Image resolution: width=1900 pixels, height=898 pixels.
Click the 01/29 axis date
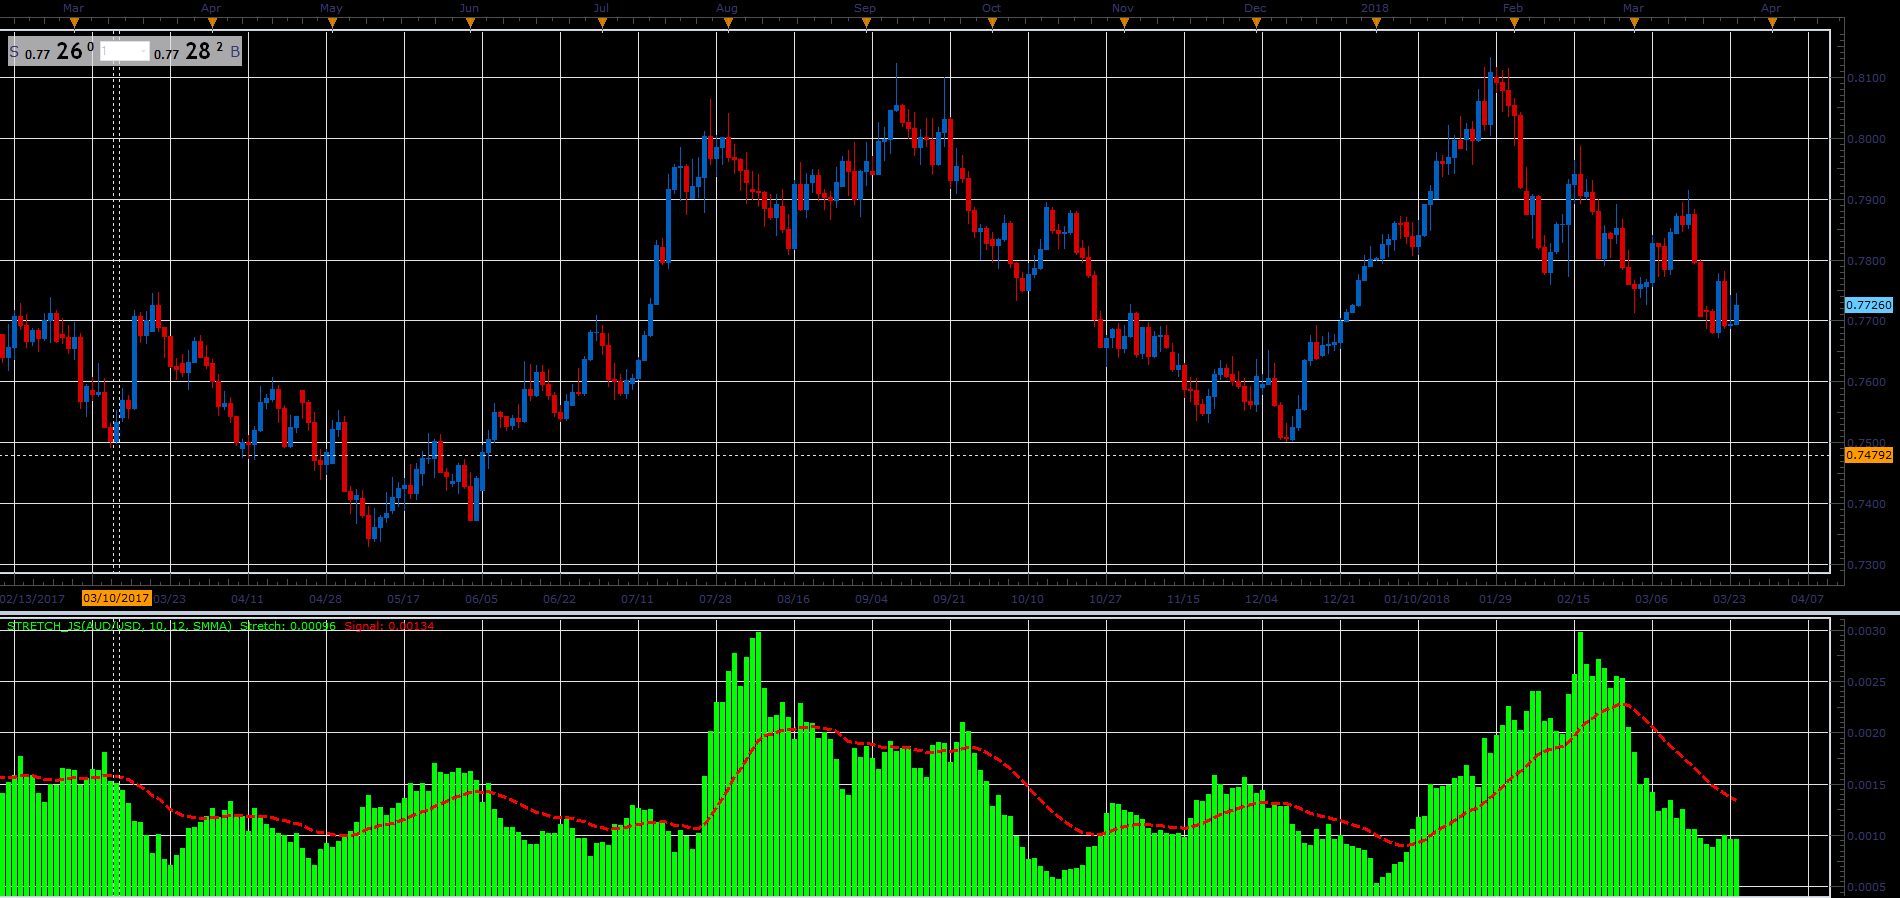tap(1495, 599)
